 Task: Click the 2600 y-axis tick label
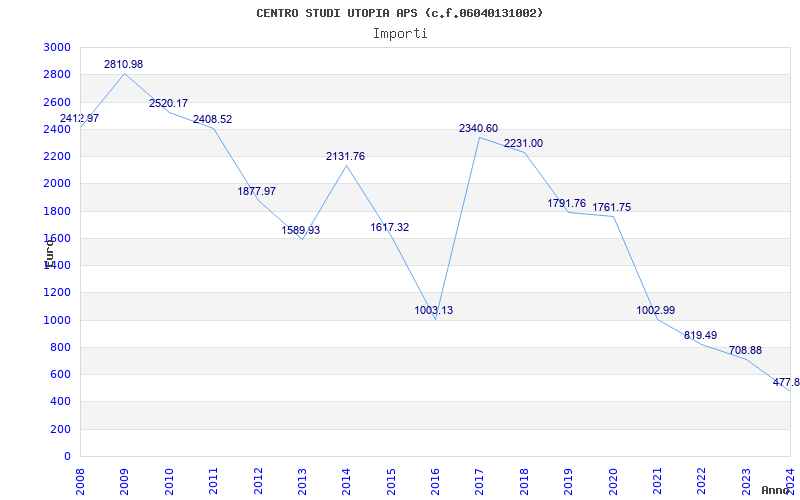click(57, 102)
